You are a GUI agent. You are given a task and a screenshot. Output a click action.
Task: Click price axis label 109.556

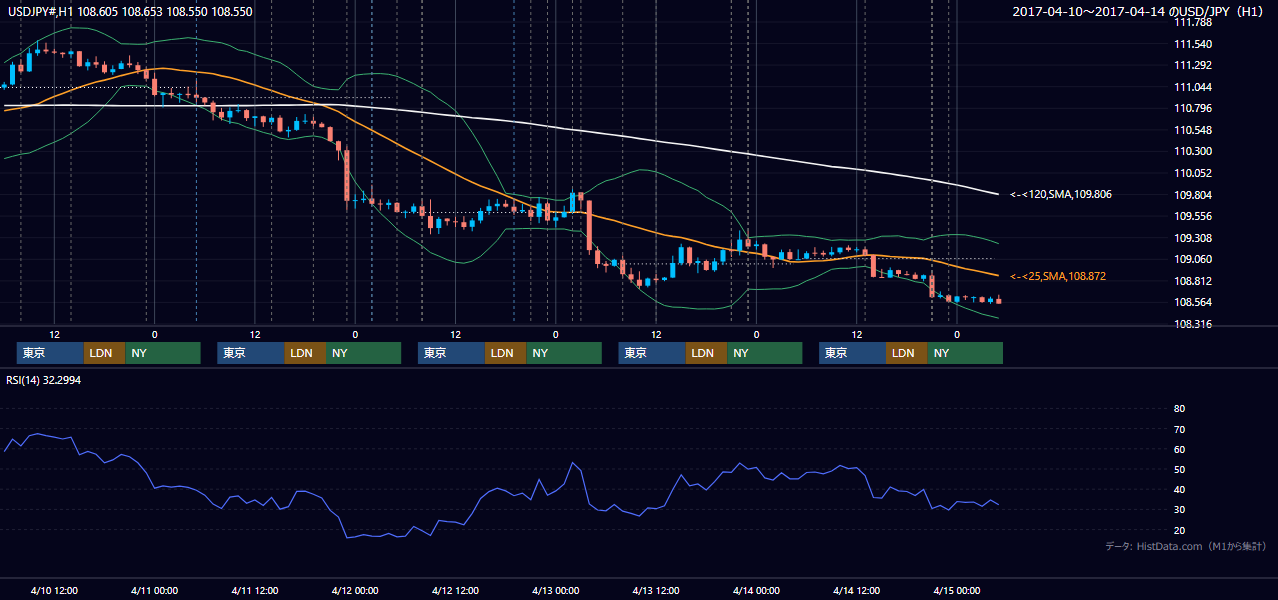coord(1193,216)
